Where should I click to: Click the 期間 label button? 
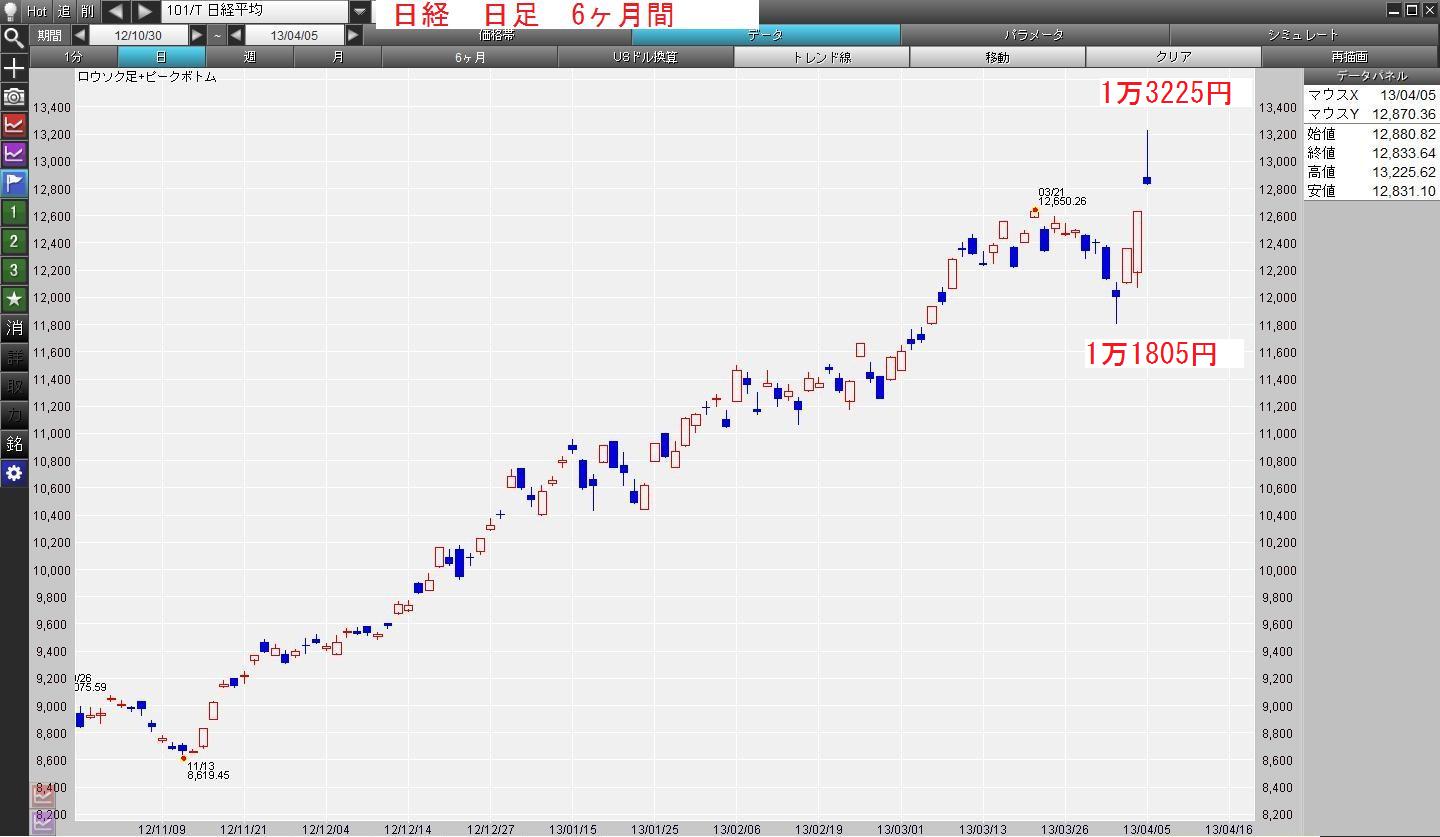49,35
